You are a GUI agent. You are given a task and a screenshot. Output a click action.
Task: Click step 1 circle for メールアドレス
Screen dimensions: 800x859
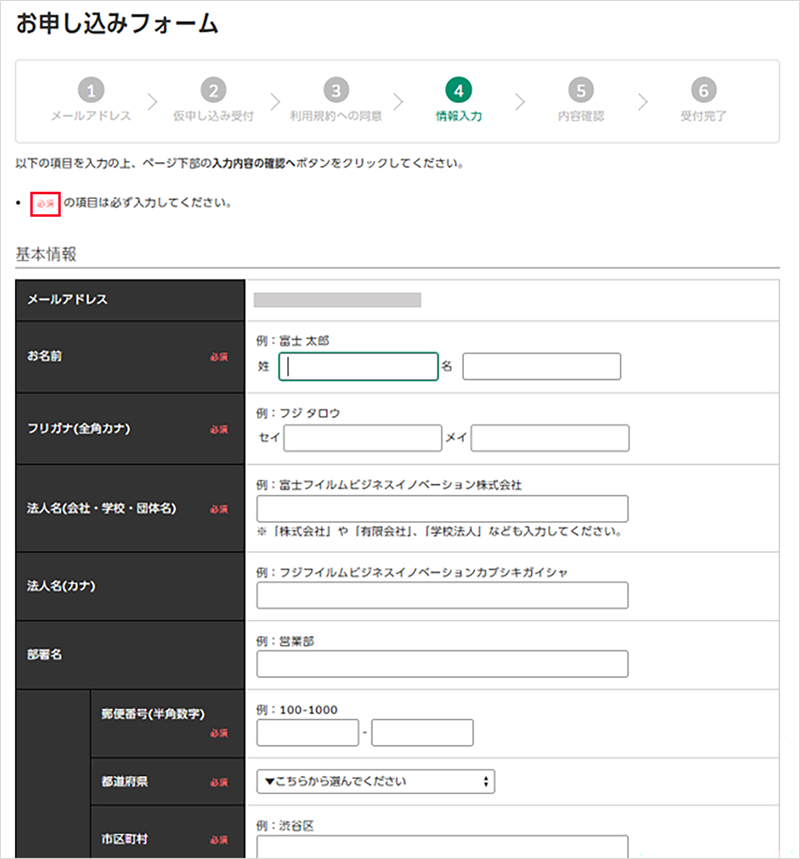91,90
